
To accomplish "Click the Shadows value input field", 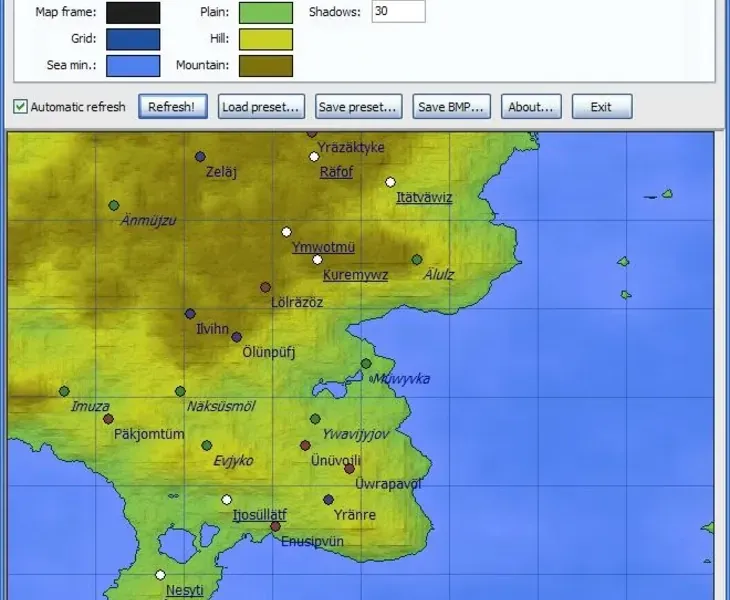I will pos(399,11).
